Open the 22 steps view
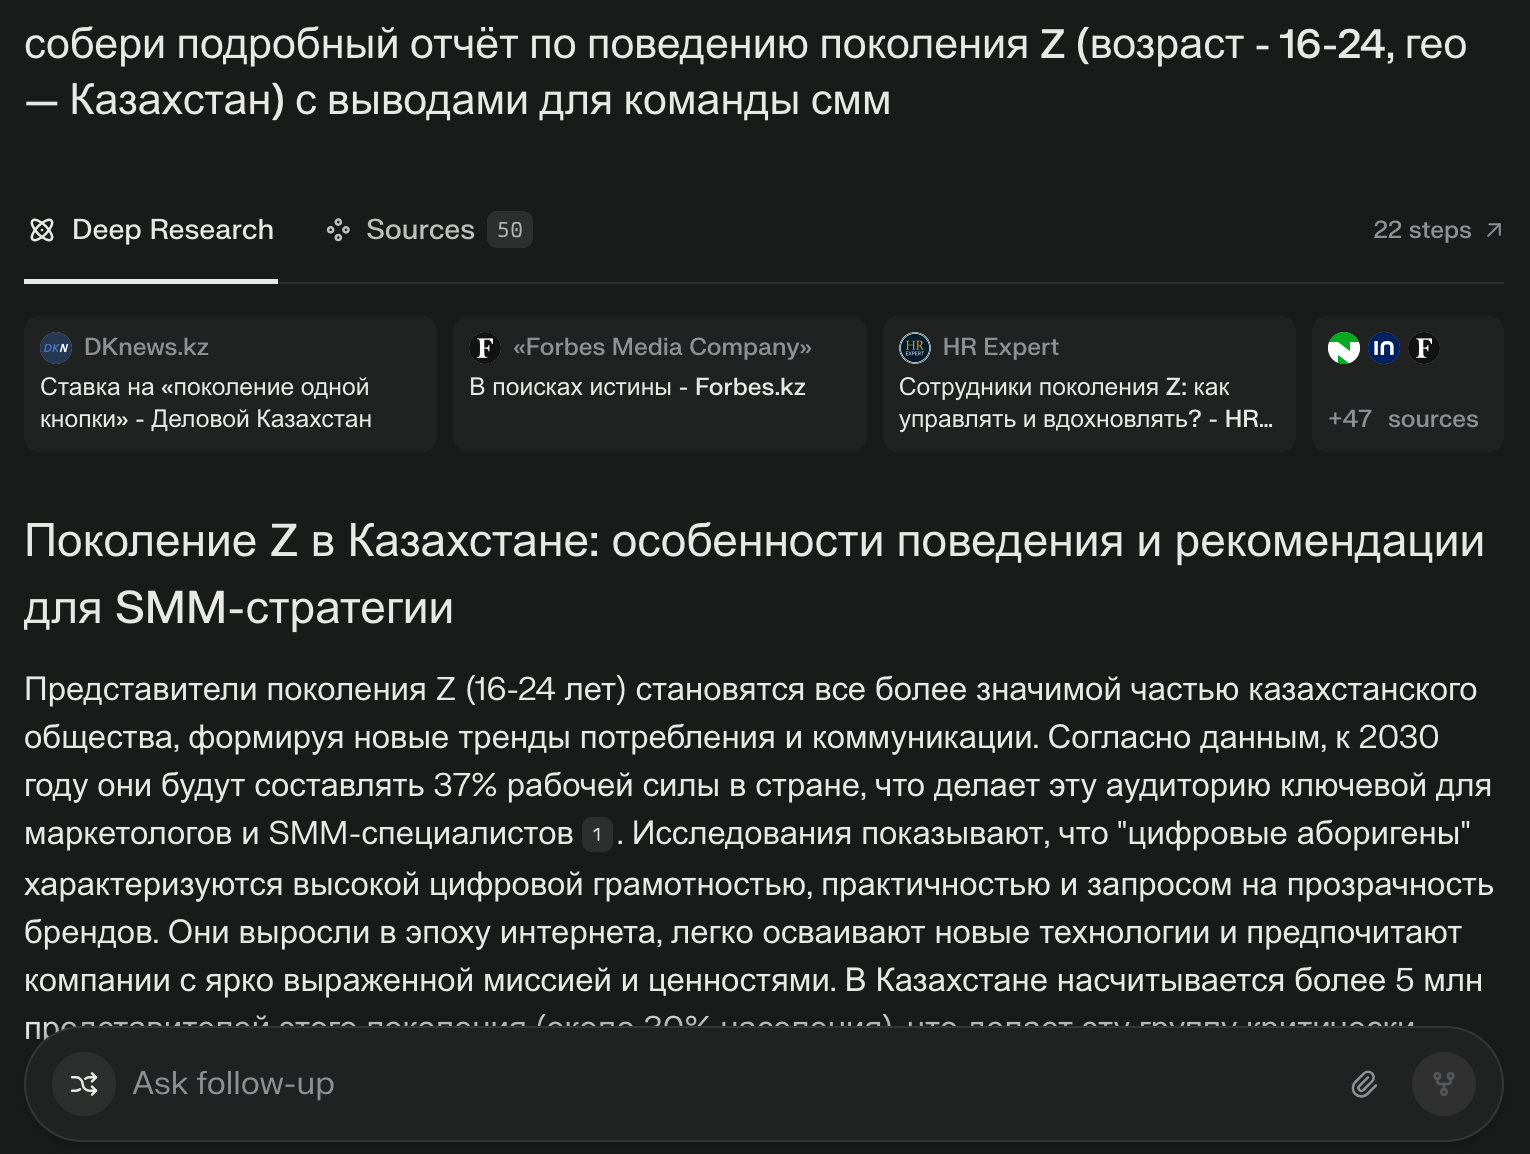Image resolution: width=1530 pixels, height=1154 pixels. tap(1423, 229)
